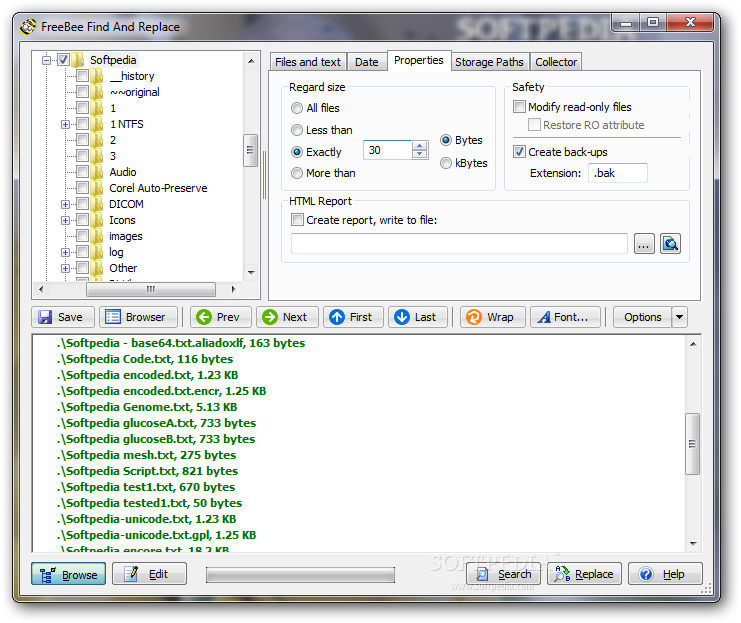Select the All files radio button
The width and height of the screenshot is (741, 623).
pos(297,108)
